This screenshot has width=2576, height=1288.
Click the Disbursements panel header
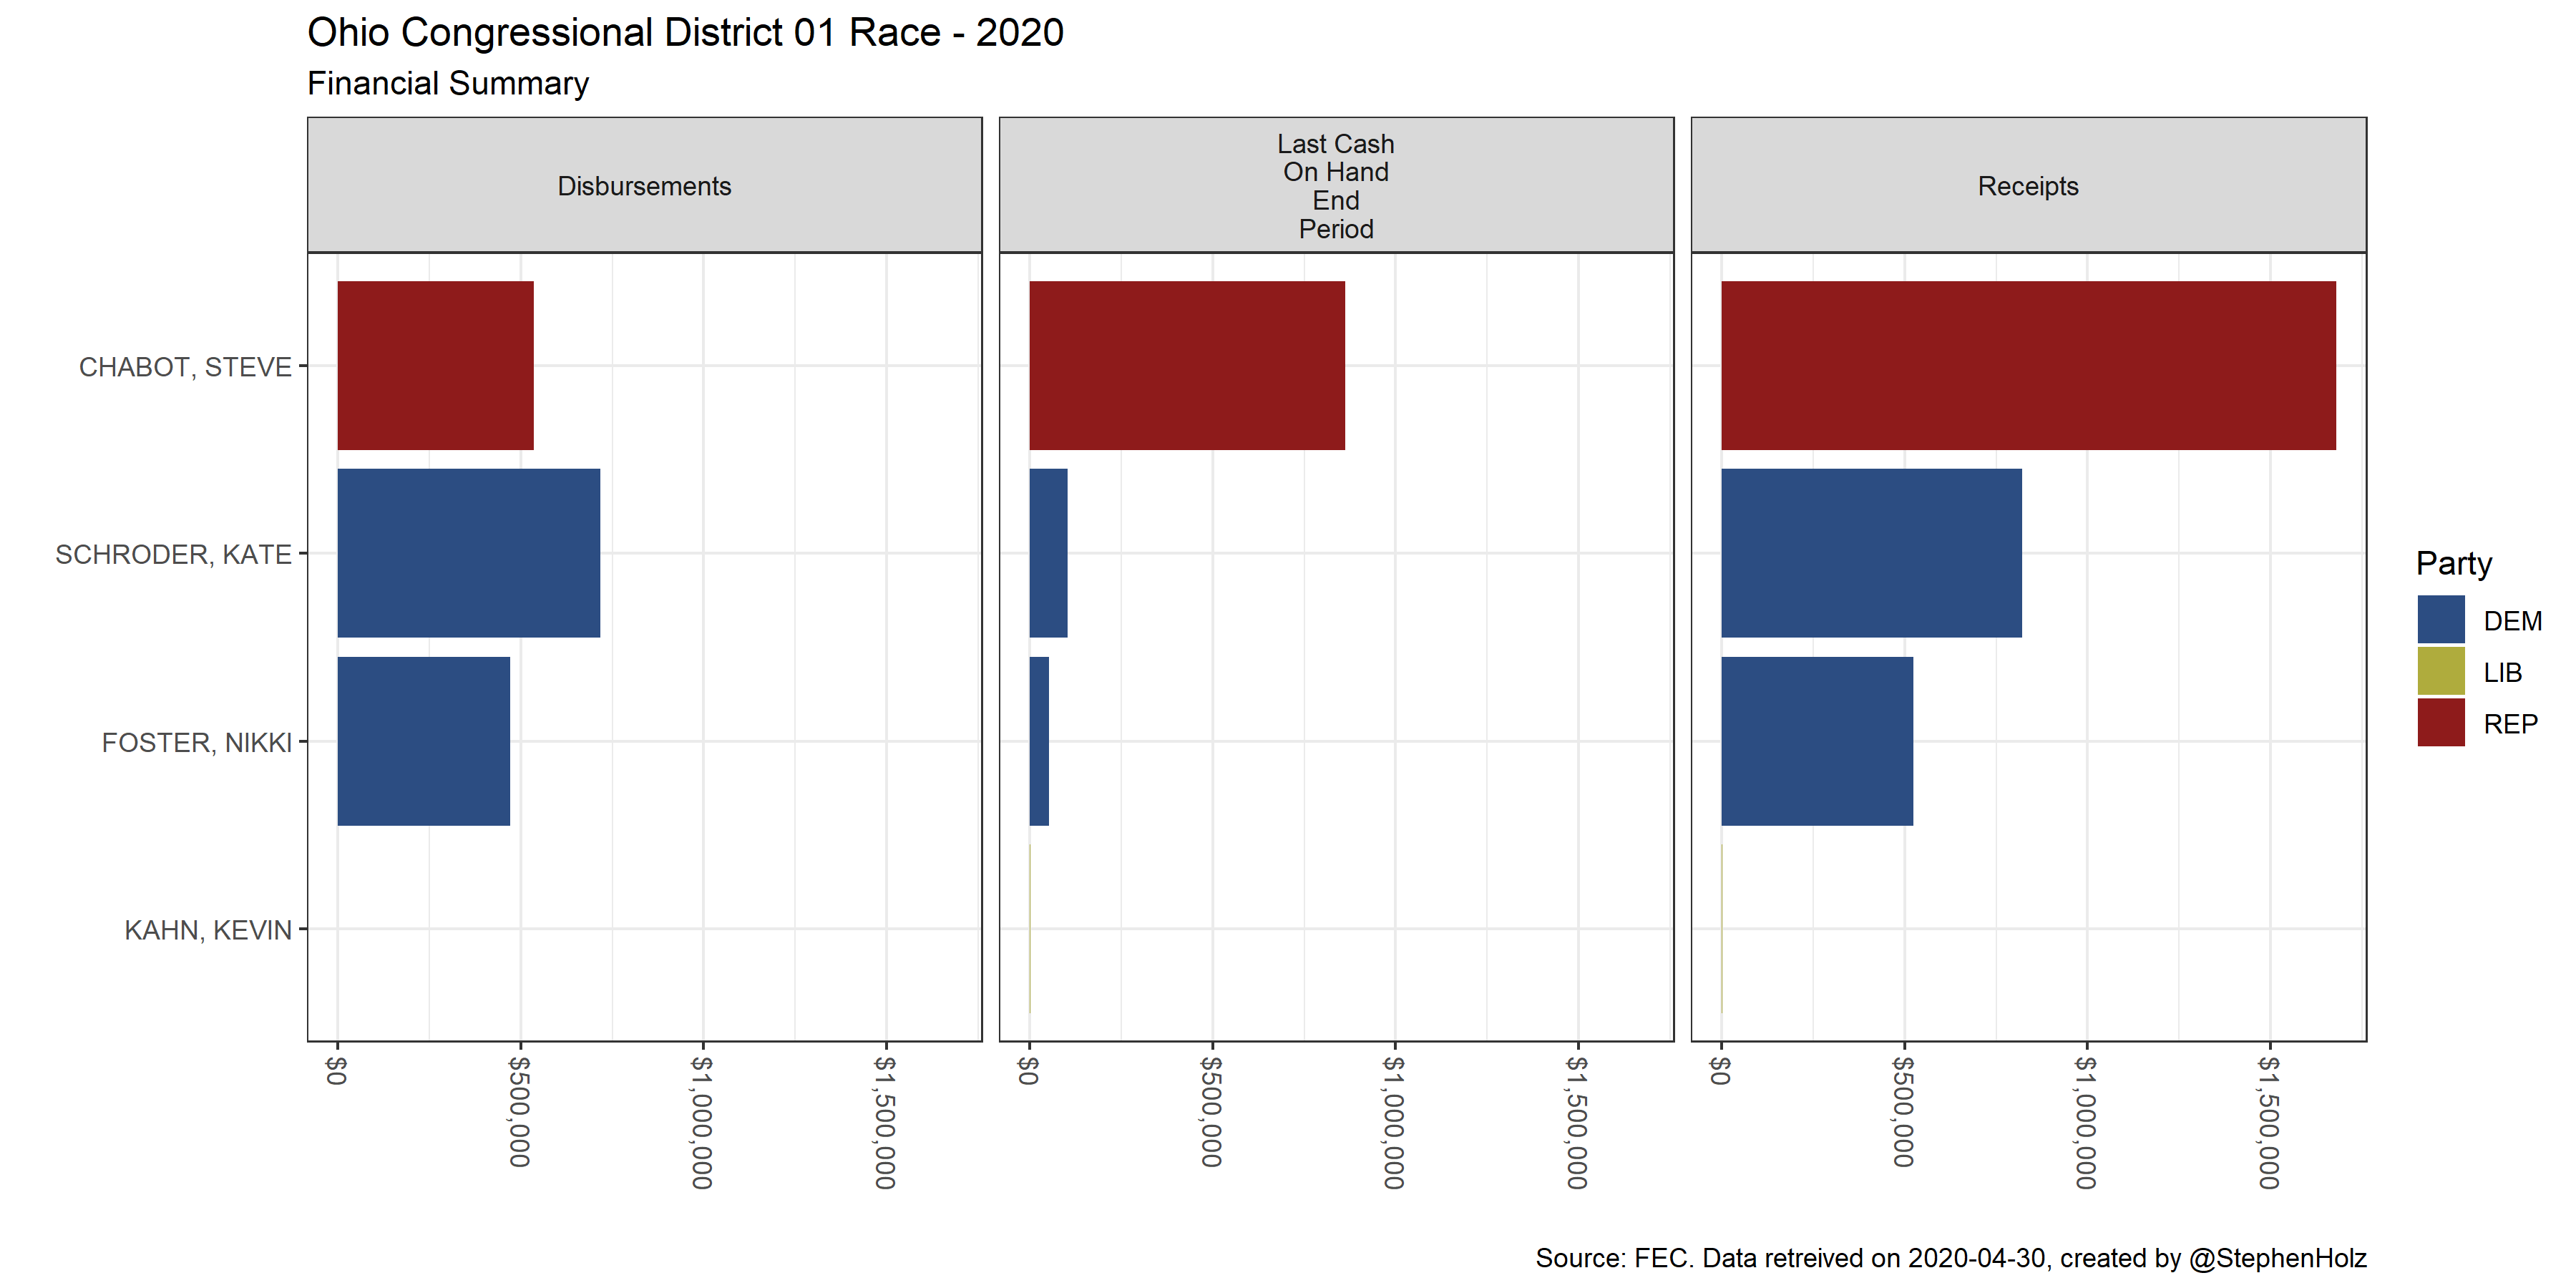click(x=644, y=186)
